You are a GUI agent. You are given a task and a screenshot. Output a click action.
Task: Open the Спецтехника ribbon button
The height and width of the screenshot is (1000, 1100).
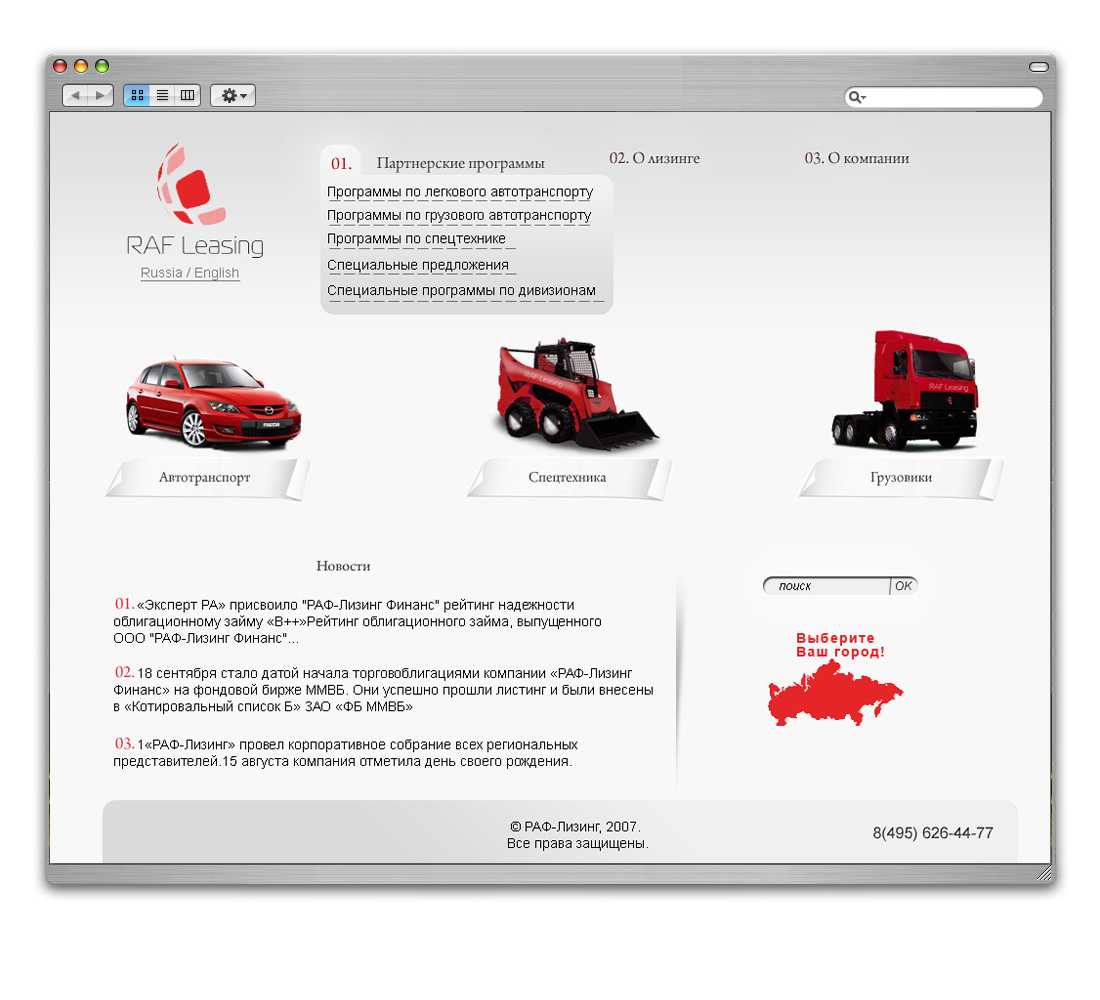click(x=568, y=478)
